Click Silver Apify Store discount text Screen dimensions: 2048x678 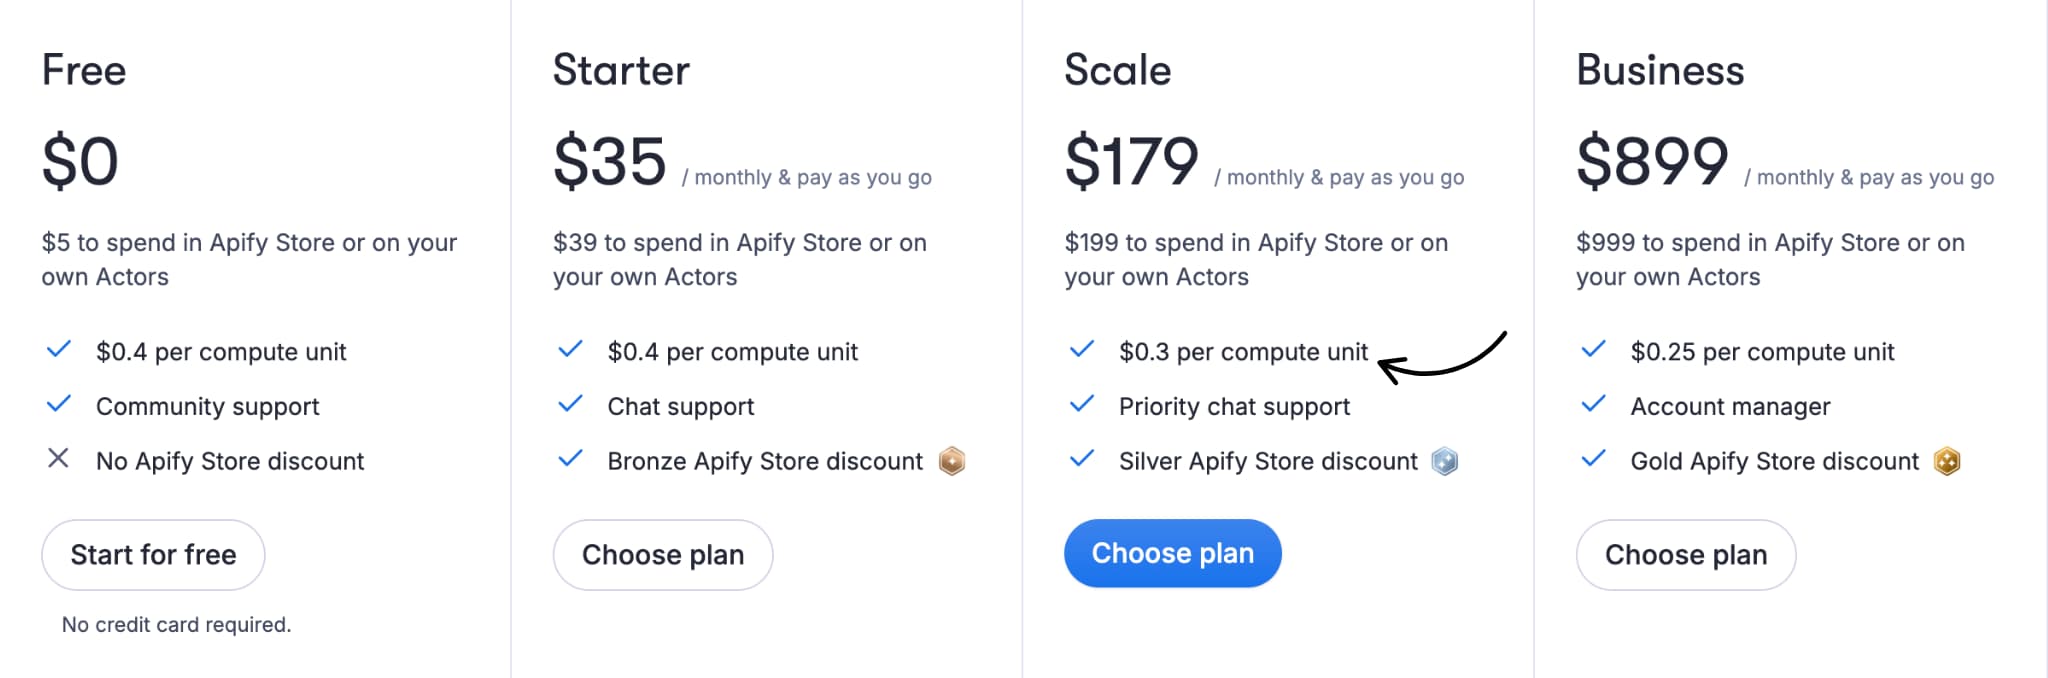click(1268, 461)
